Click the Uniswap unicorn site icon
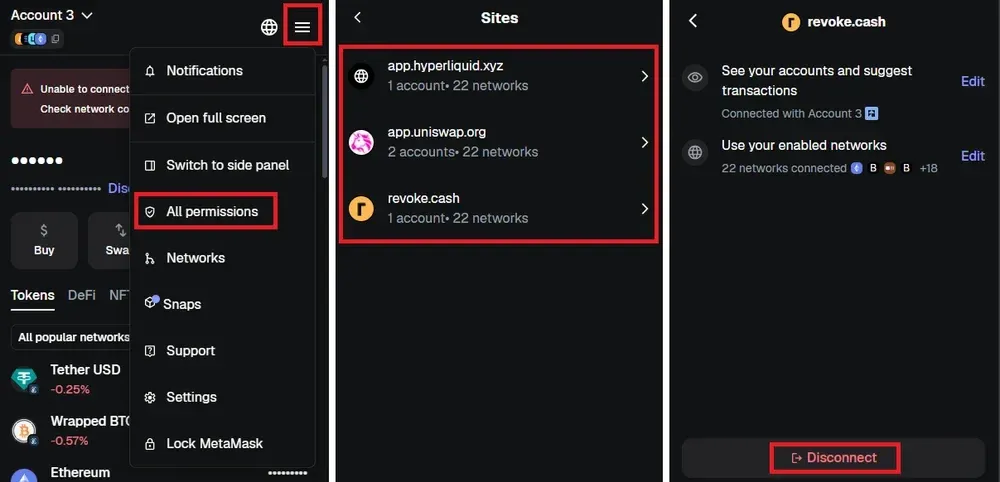 (x=361, y=142)
